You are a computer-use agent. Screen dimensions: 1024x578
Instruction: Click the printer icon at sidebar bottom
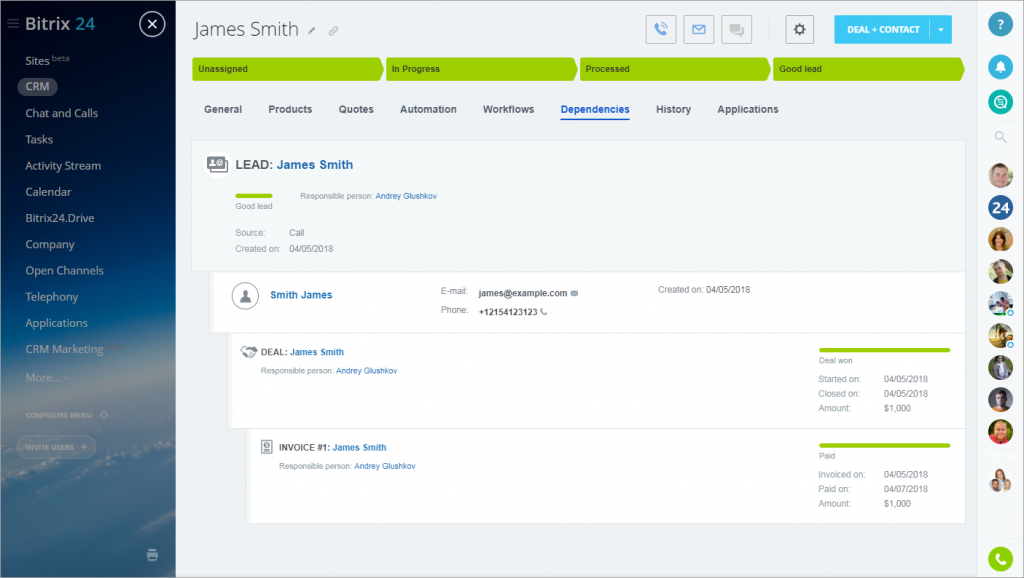152,555
